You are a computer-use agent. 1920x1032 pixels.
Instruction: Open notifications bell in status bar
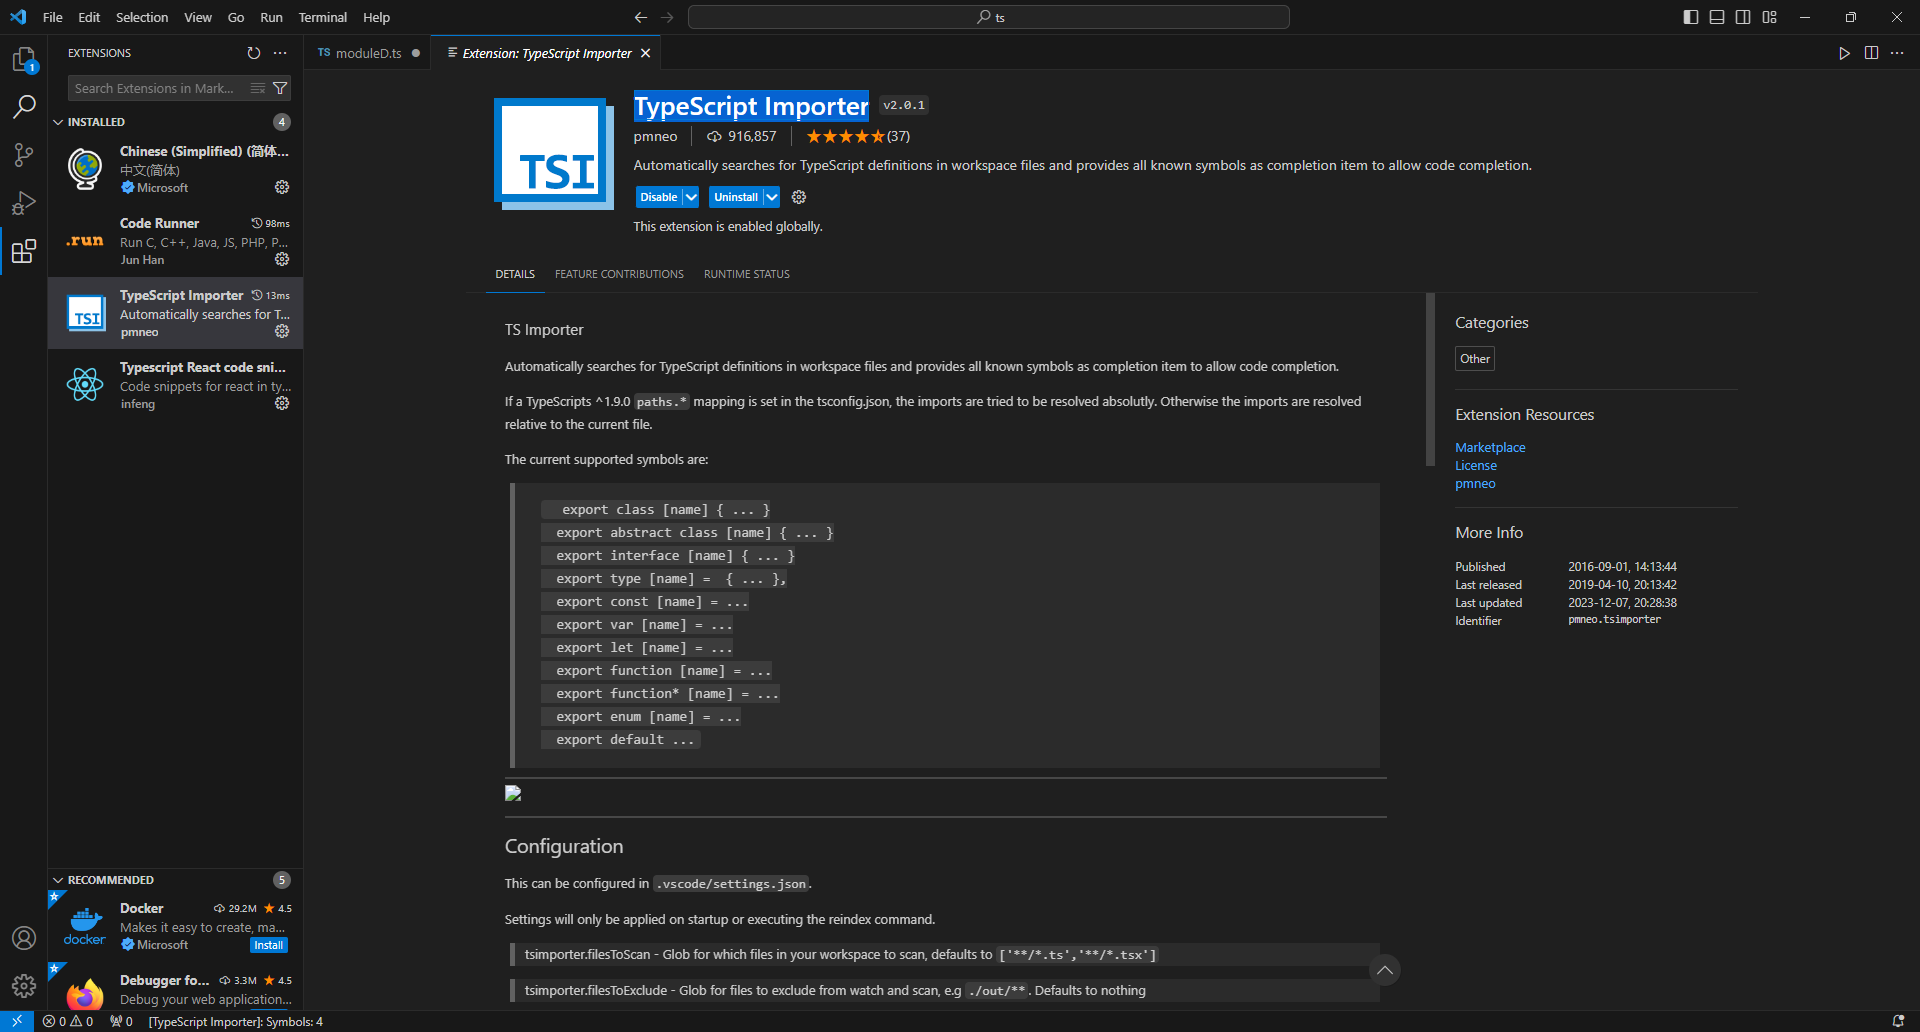(1898, 1021)
